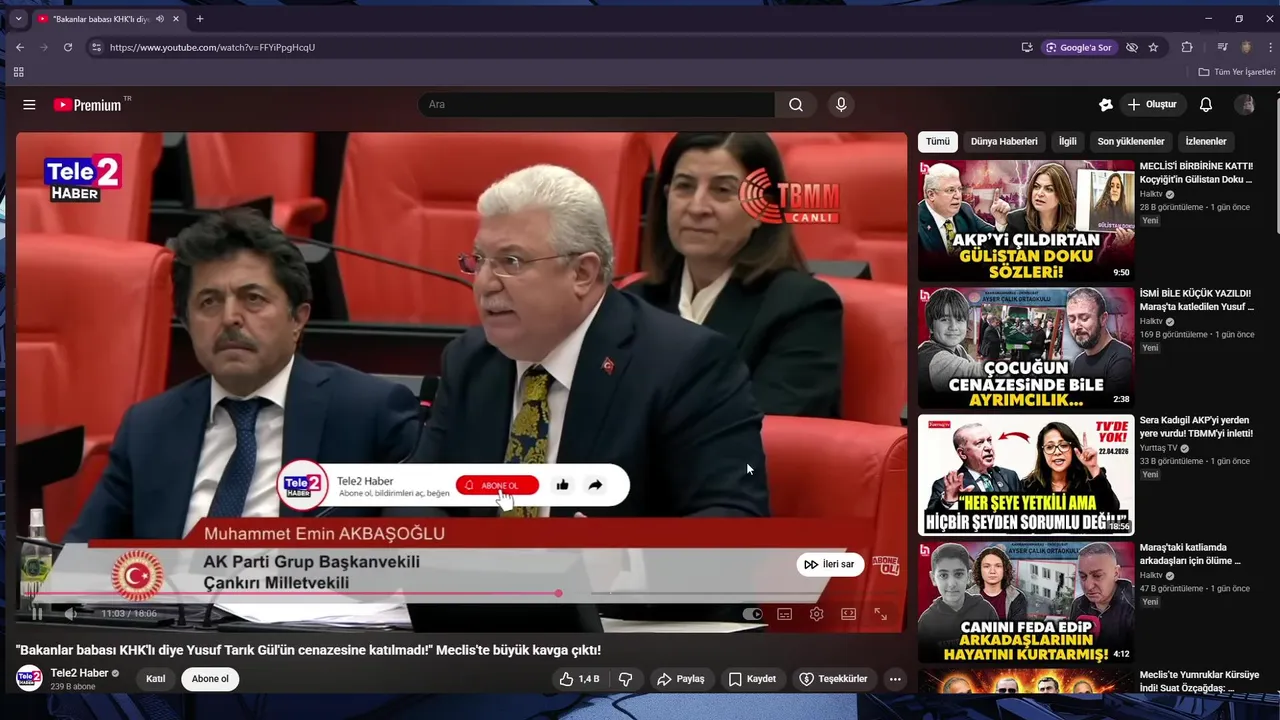
Task: Close the YouTube browser tab
Action: tap(177, 19)
